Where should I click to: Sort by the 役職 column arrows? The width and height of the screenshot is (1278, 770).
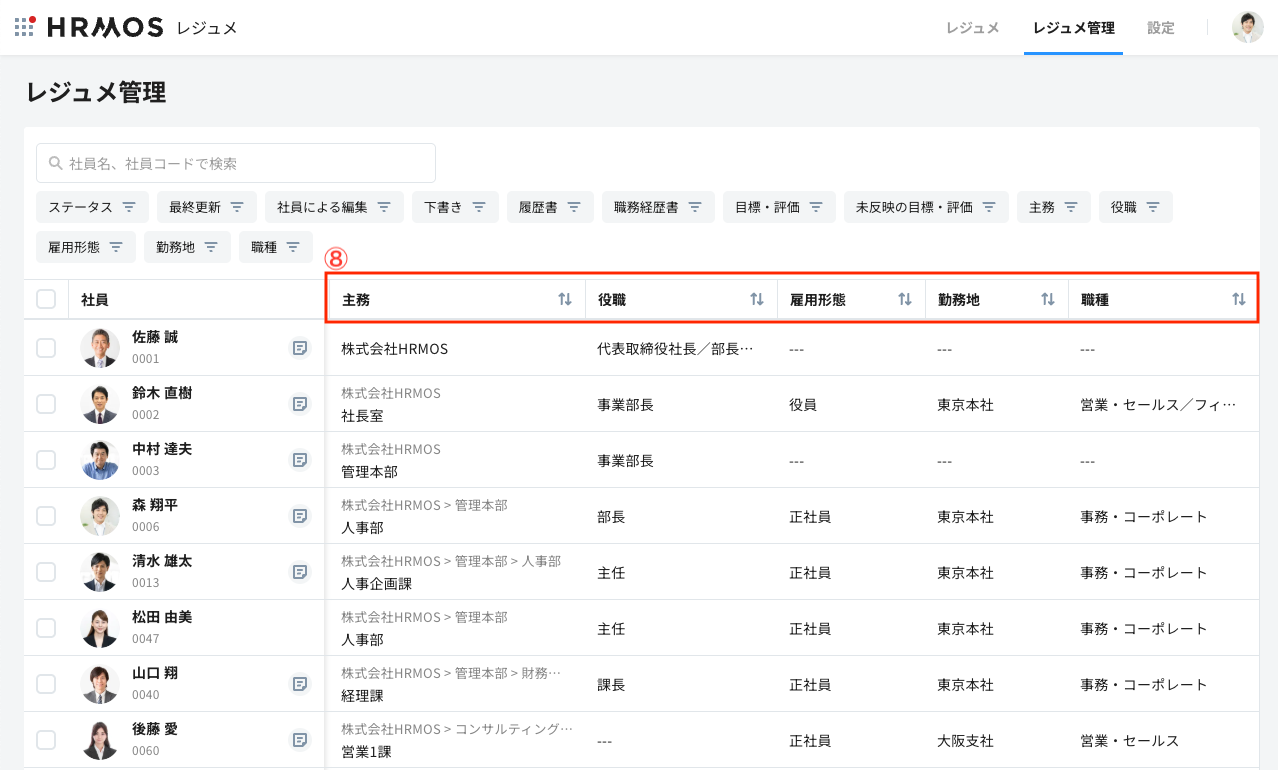757,300
